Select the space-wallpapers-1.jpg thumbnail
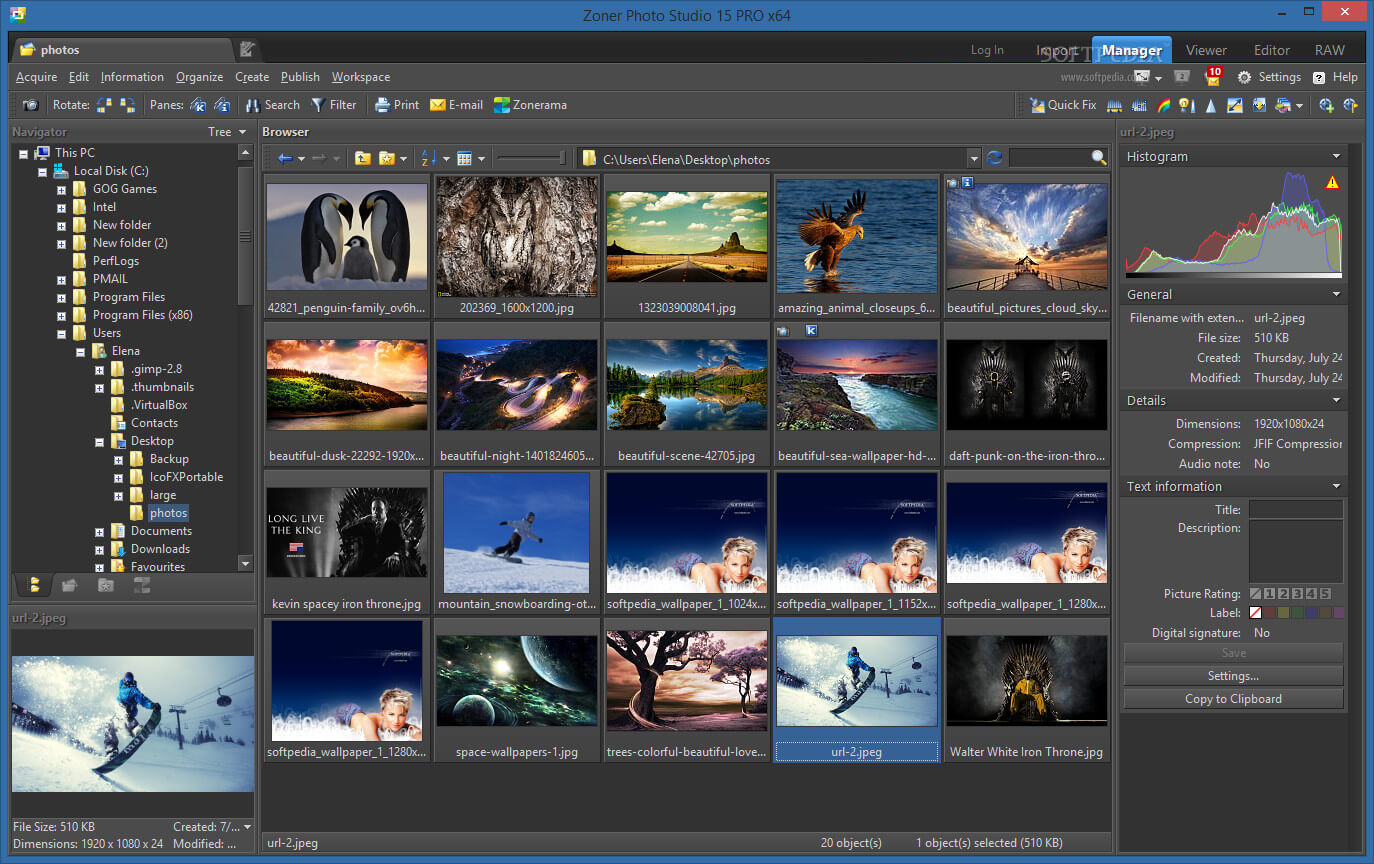 517,690
